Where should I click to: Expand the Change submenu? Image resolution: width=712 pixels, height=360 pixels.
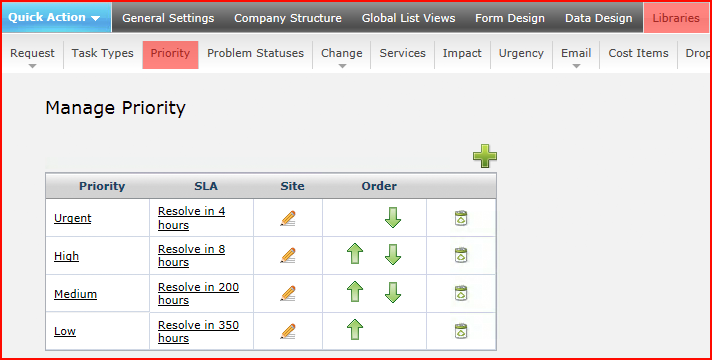point(341,56)
